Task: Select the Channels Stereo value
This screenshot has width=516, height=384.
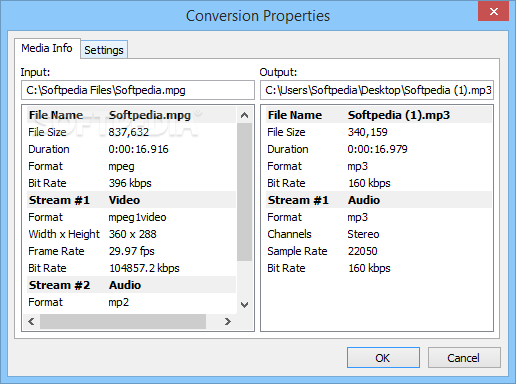Action: 363,234
